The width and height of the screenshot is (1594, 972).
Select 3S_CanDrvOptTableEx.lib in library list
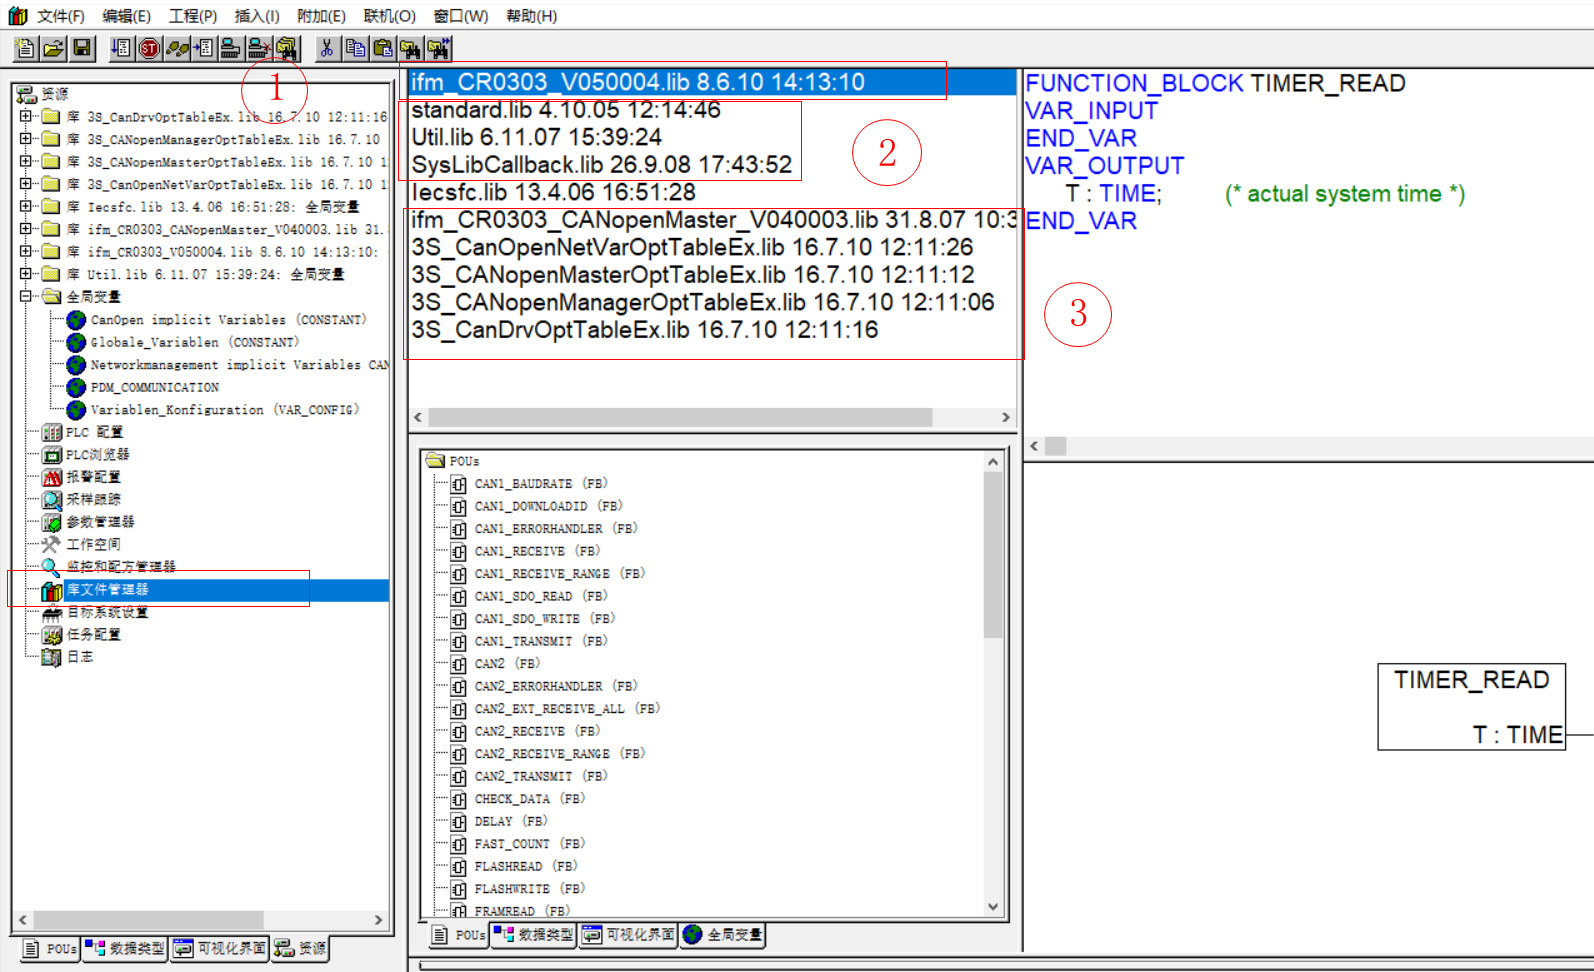644,330
